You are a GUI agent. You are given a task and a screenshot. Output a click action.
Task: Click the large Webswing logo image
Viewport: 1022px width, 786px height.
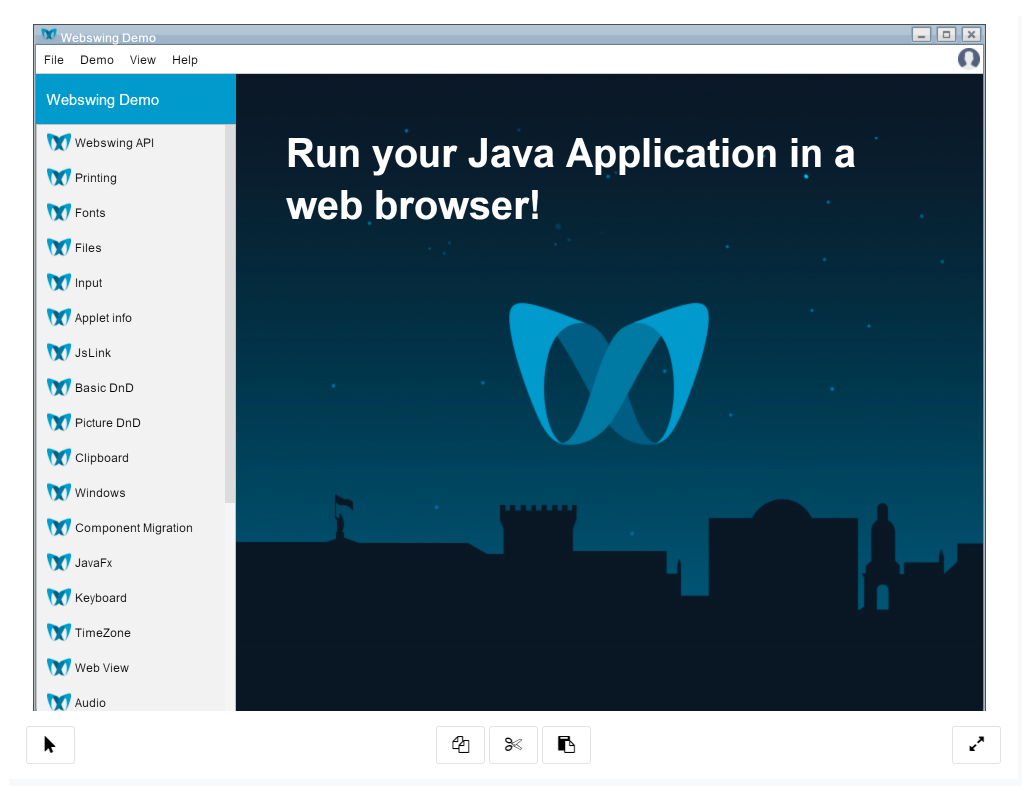coord(609,374)
